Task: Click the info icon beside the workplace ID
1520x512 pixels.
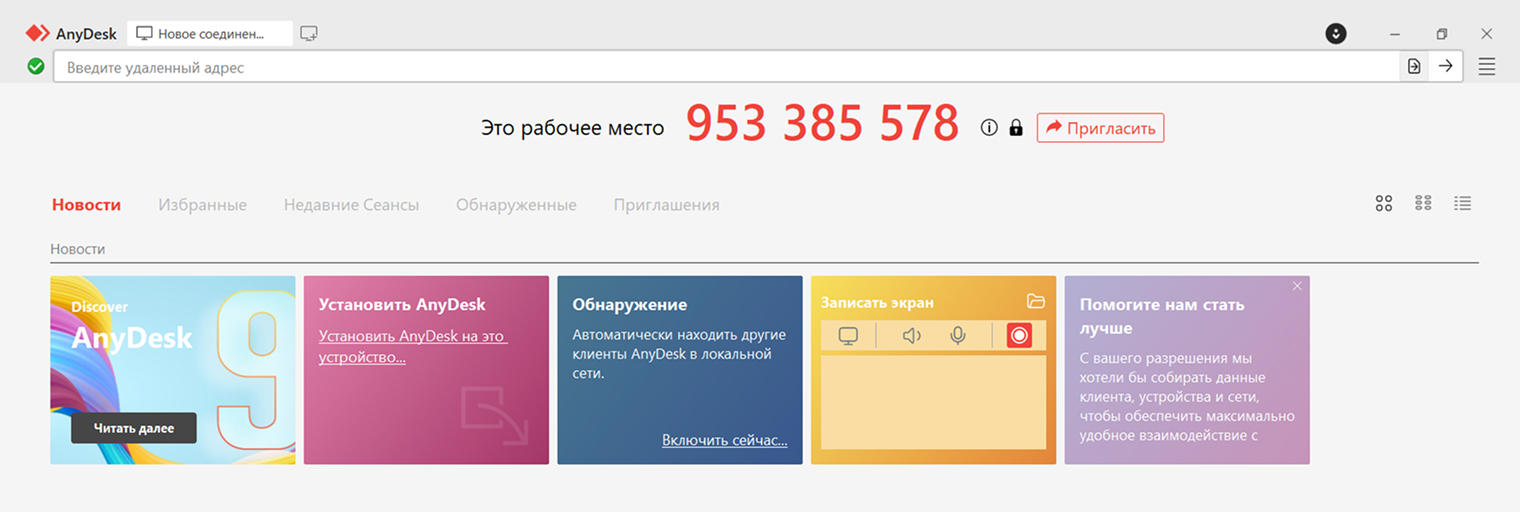Action: click(x=989, y=128)
